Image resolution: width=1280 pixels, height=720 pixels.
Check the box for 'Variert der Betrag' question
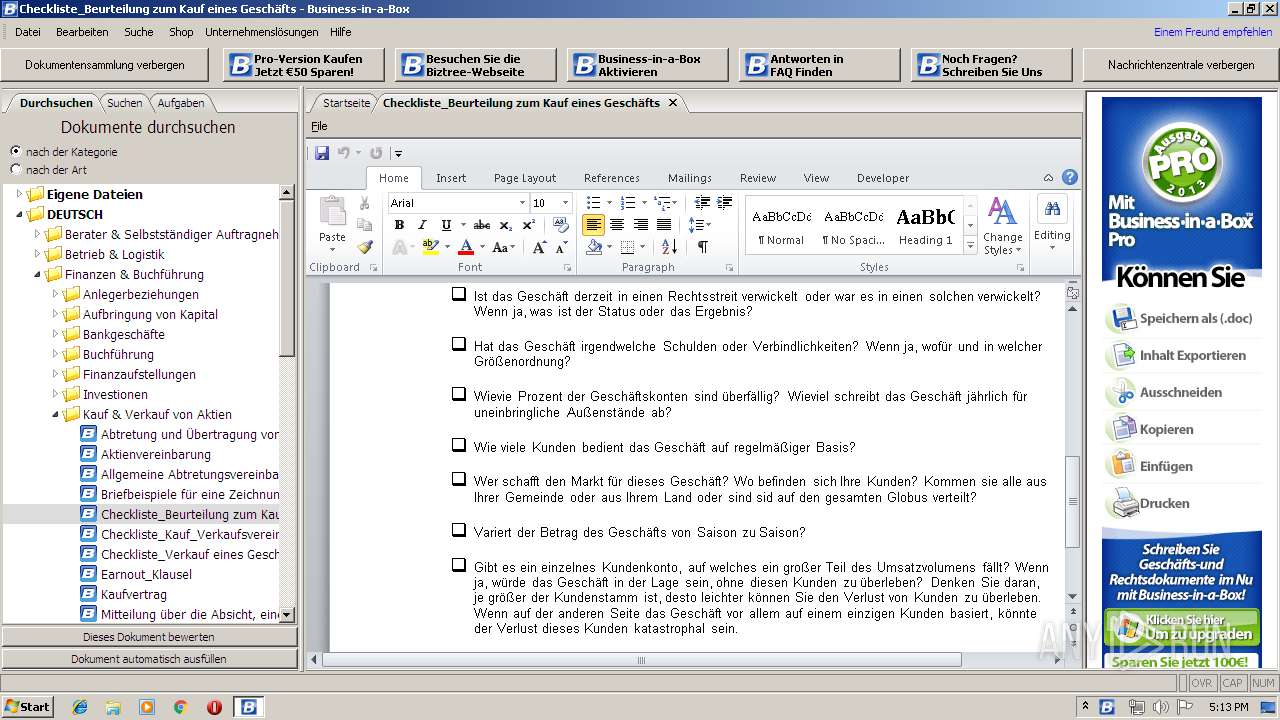coord(458,530)
